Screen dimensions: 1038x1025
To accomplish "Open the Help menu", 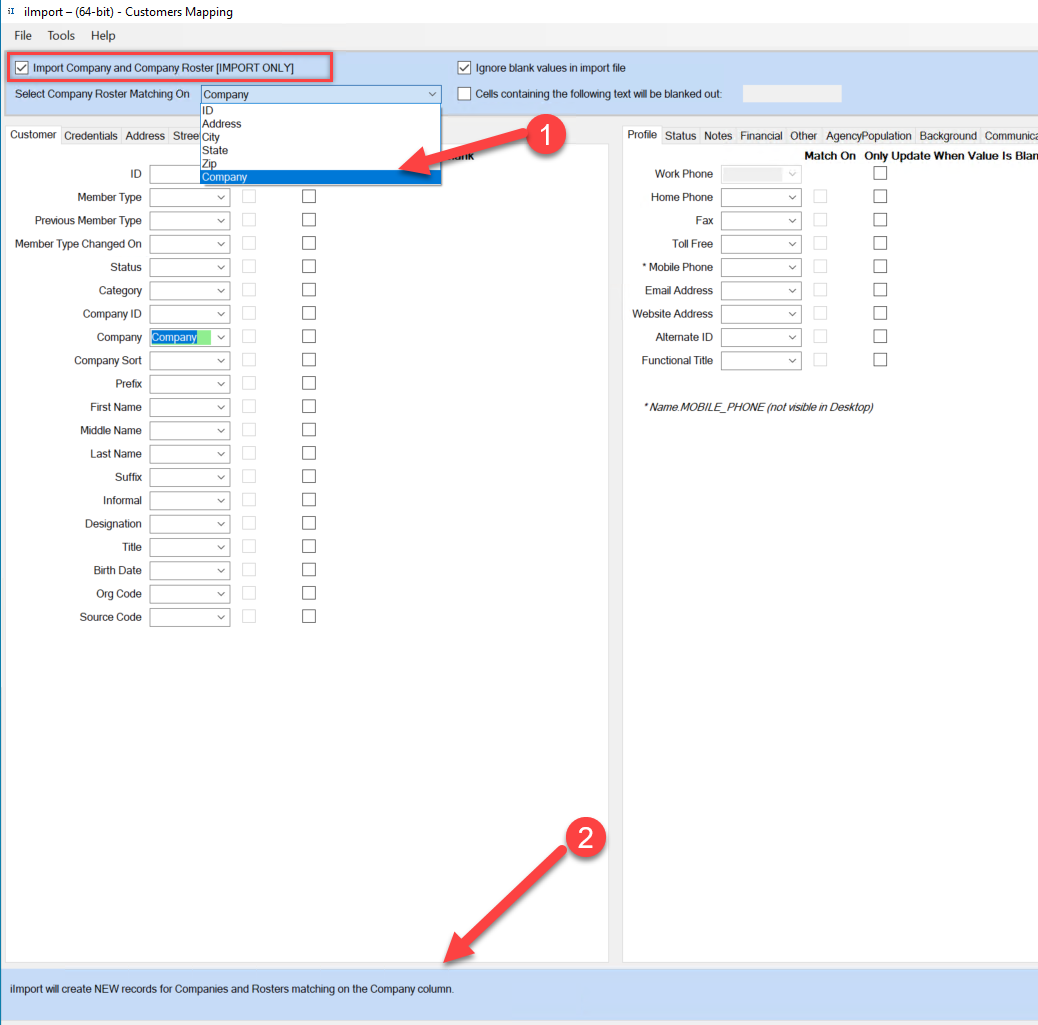I will pyautogui.click(x=103, y=36).
